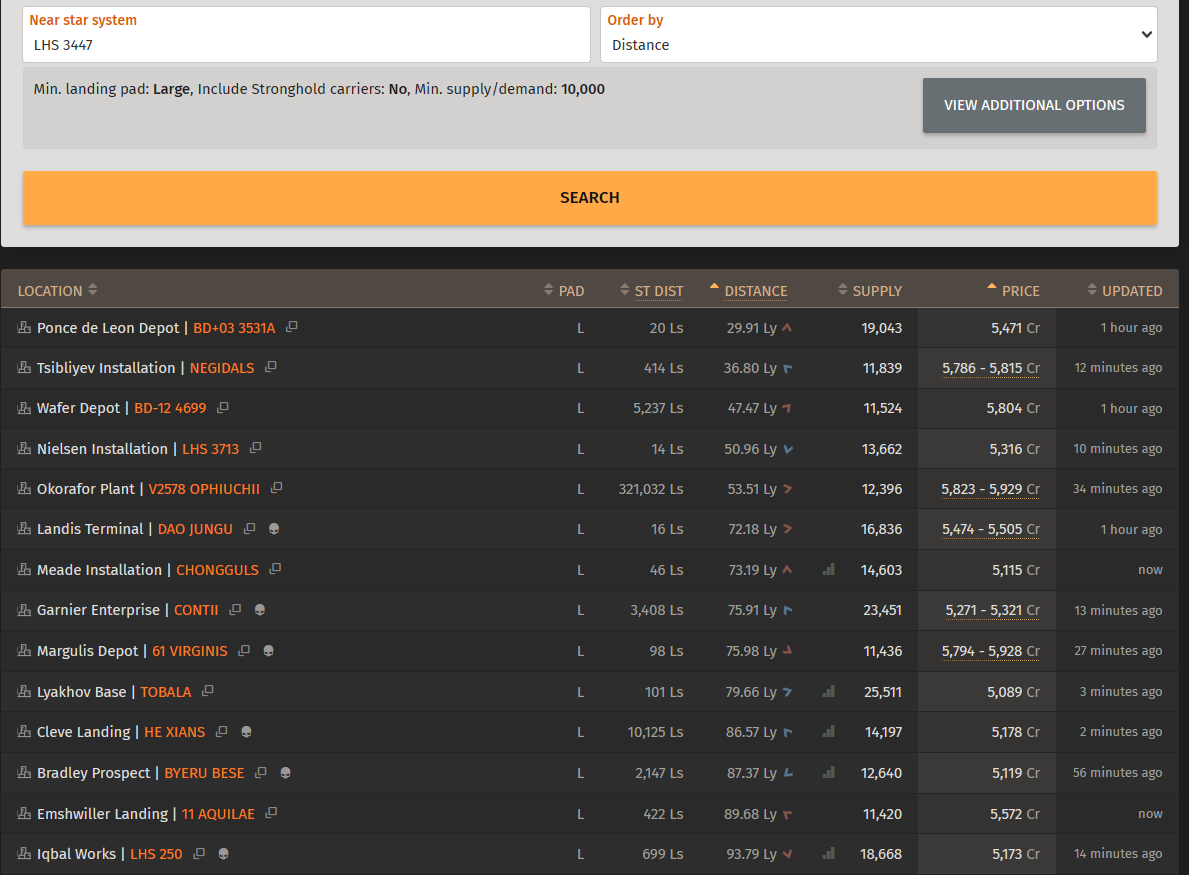Open Ponce de Leon Depot station link
1189x875 pixels.
108,328
